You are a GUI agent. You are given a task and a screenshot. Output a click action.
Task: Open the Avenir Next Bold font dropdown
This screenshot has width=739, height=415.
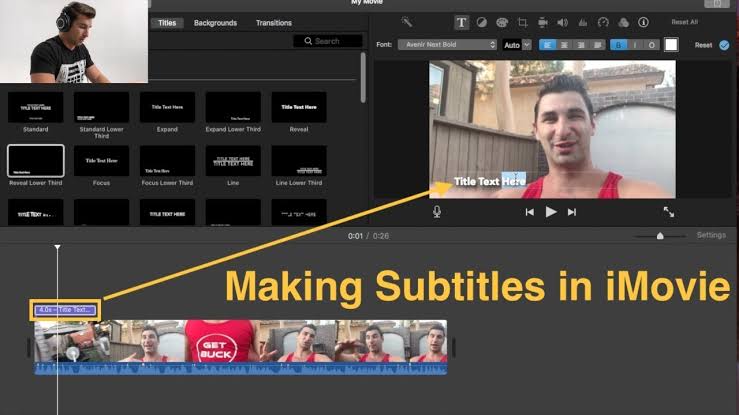(447, 45)
